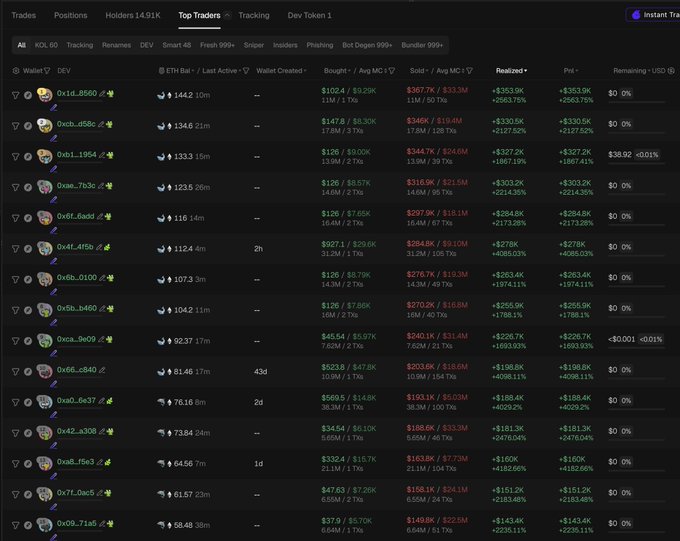Viewport: 680px width, 541px height.
Task: Click the filter funnel on the 0x1d..8560 row
Action: pos(16,95)
